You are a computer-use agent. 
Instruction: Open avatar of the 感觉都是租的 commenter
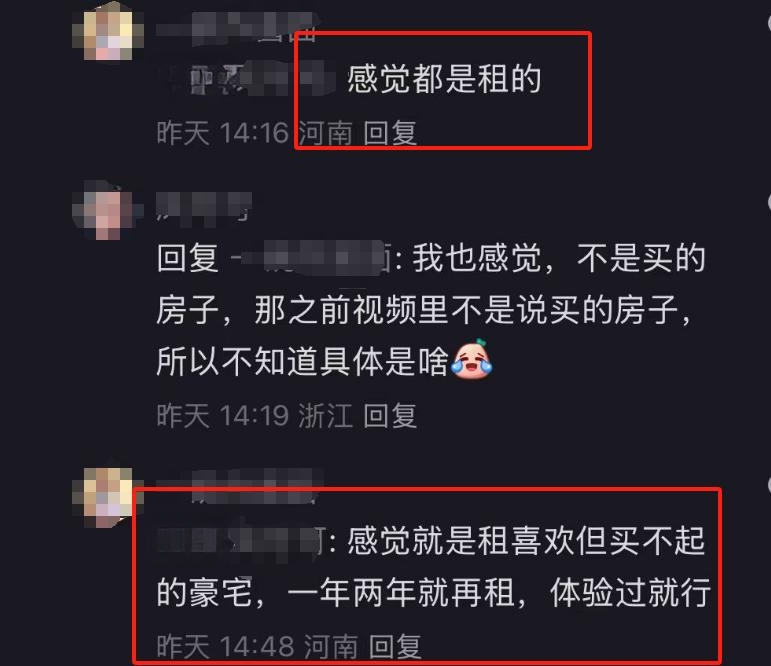(x=108, y=34)
